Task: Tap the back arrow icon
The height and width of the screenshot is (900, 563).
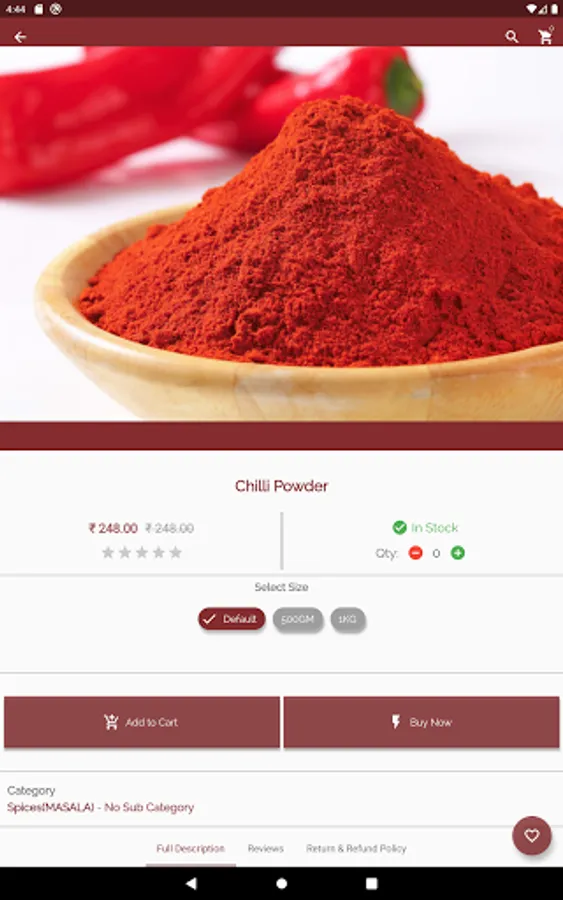Action: [20, 37]
